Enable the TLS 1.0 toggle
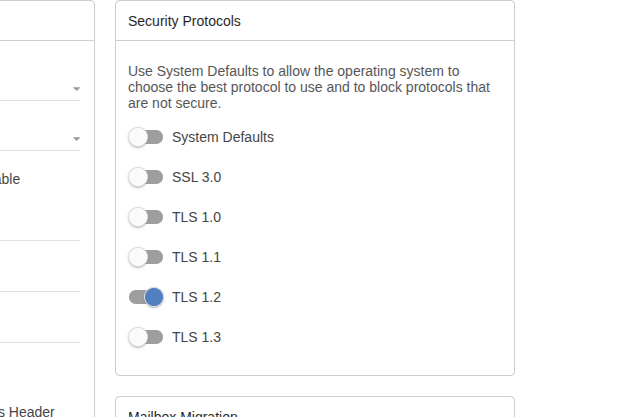This screenshot has height=417, width=640. pos(146,217)
